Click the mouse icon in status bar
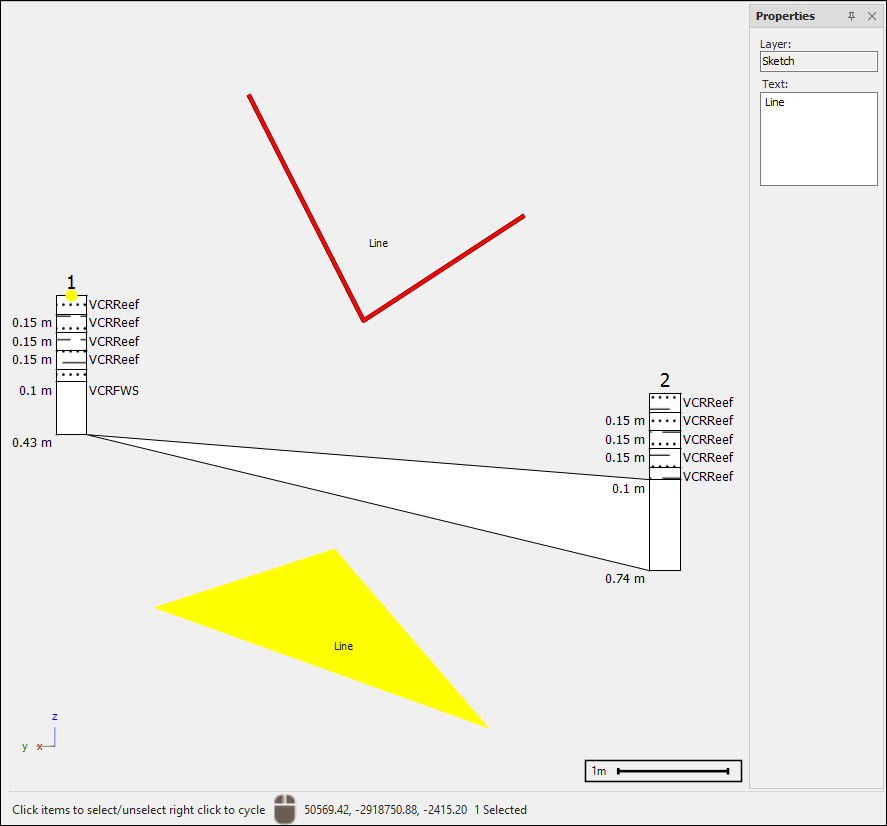The width and height of the screenshot is (887, 826). click(285, 809)
